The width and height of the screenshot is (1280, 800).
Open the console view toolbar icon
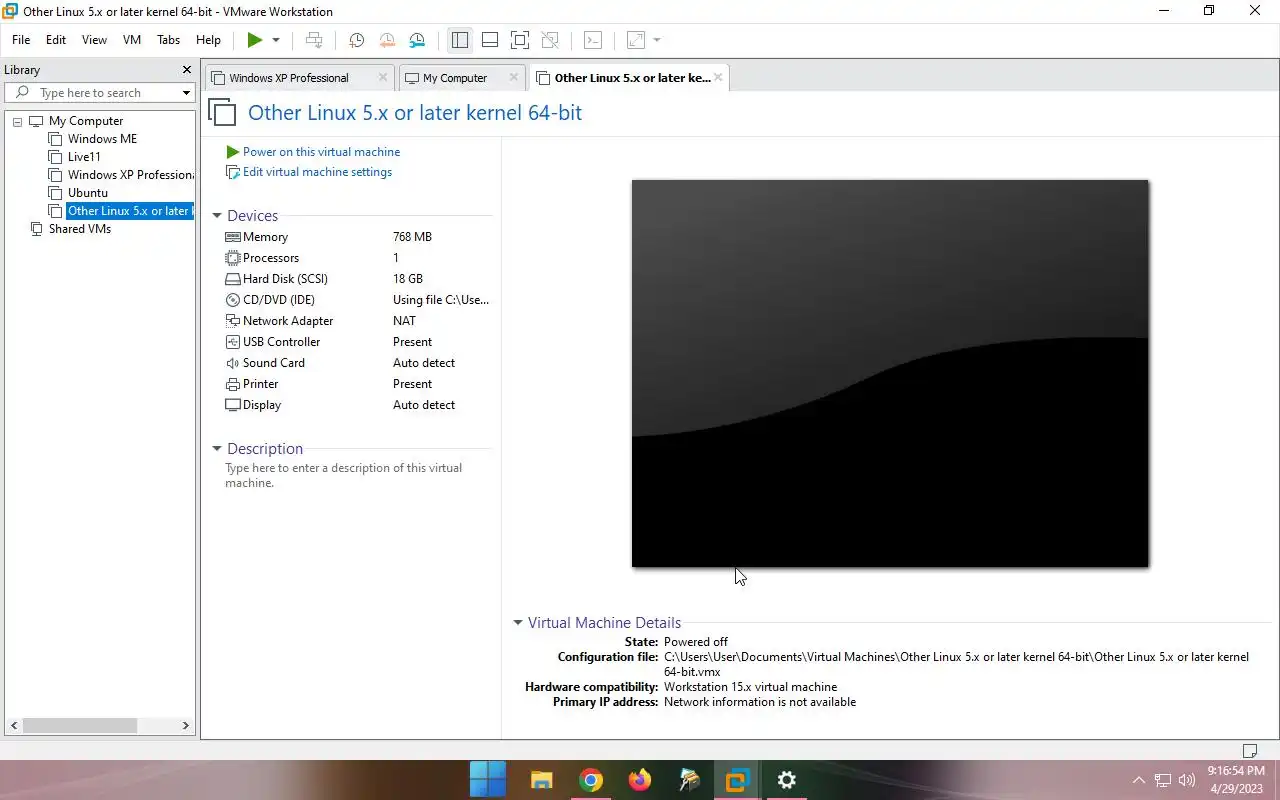[x=593, y=40]
